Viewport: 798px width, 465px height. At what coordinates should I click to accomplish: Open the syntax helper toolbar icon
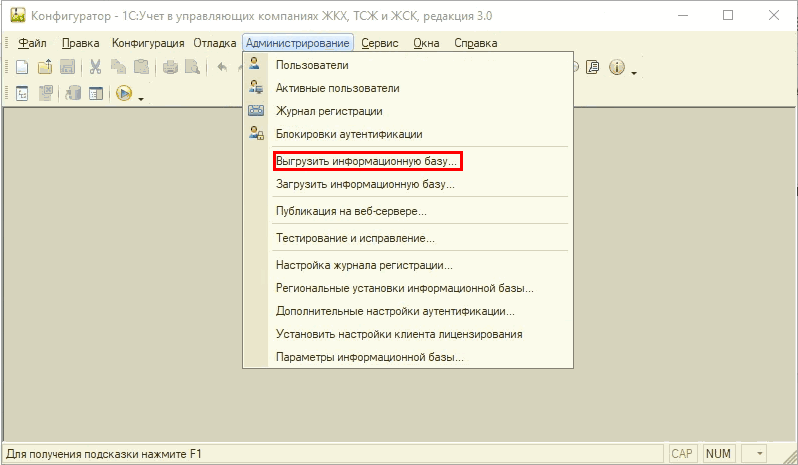click(x=593, y=67)
